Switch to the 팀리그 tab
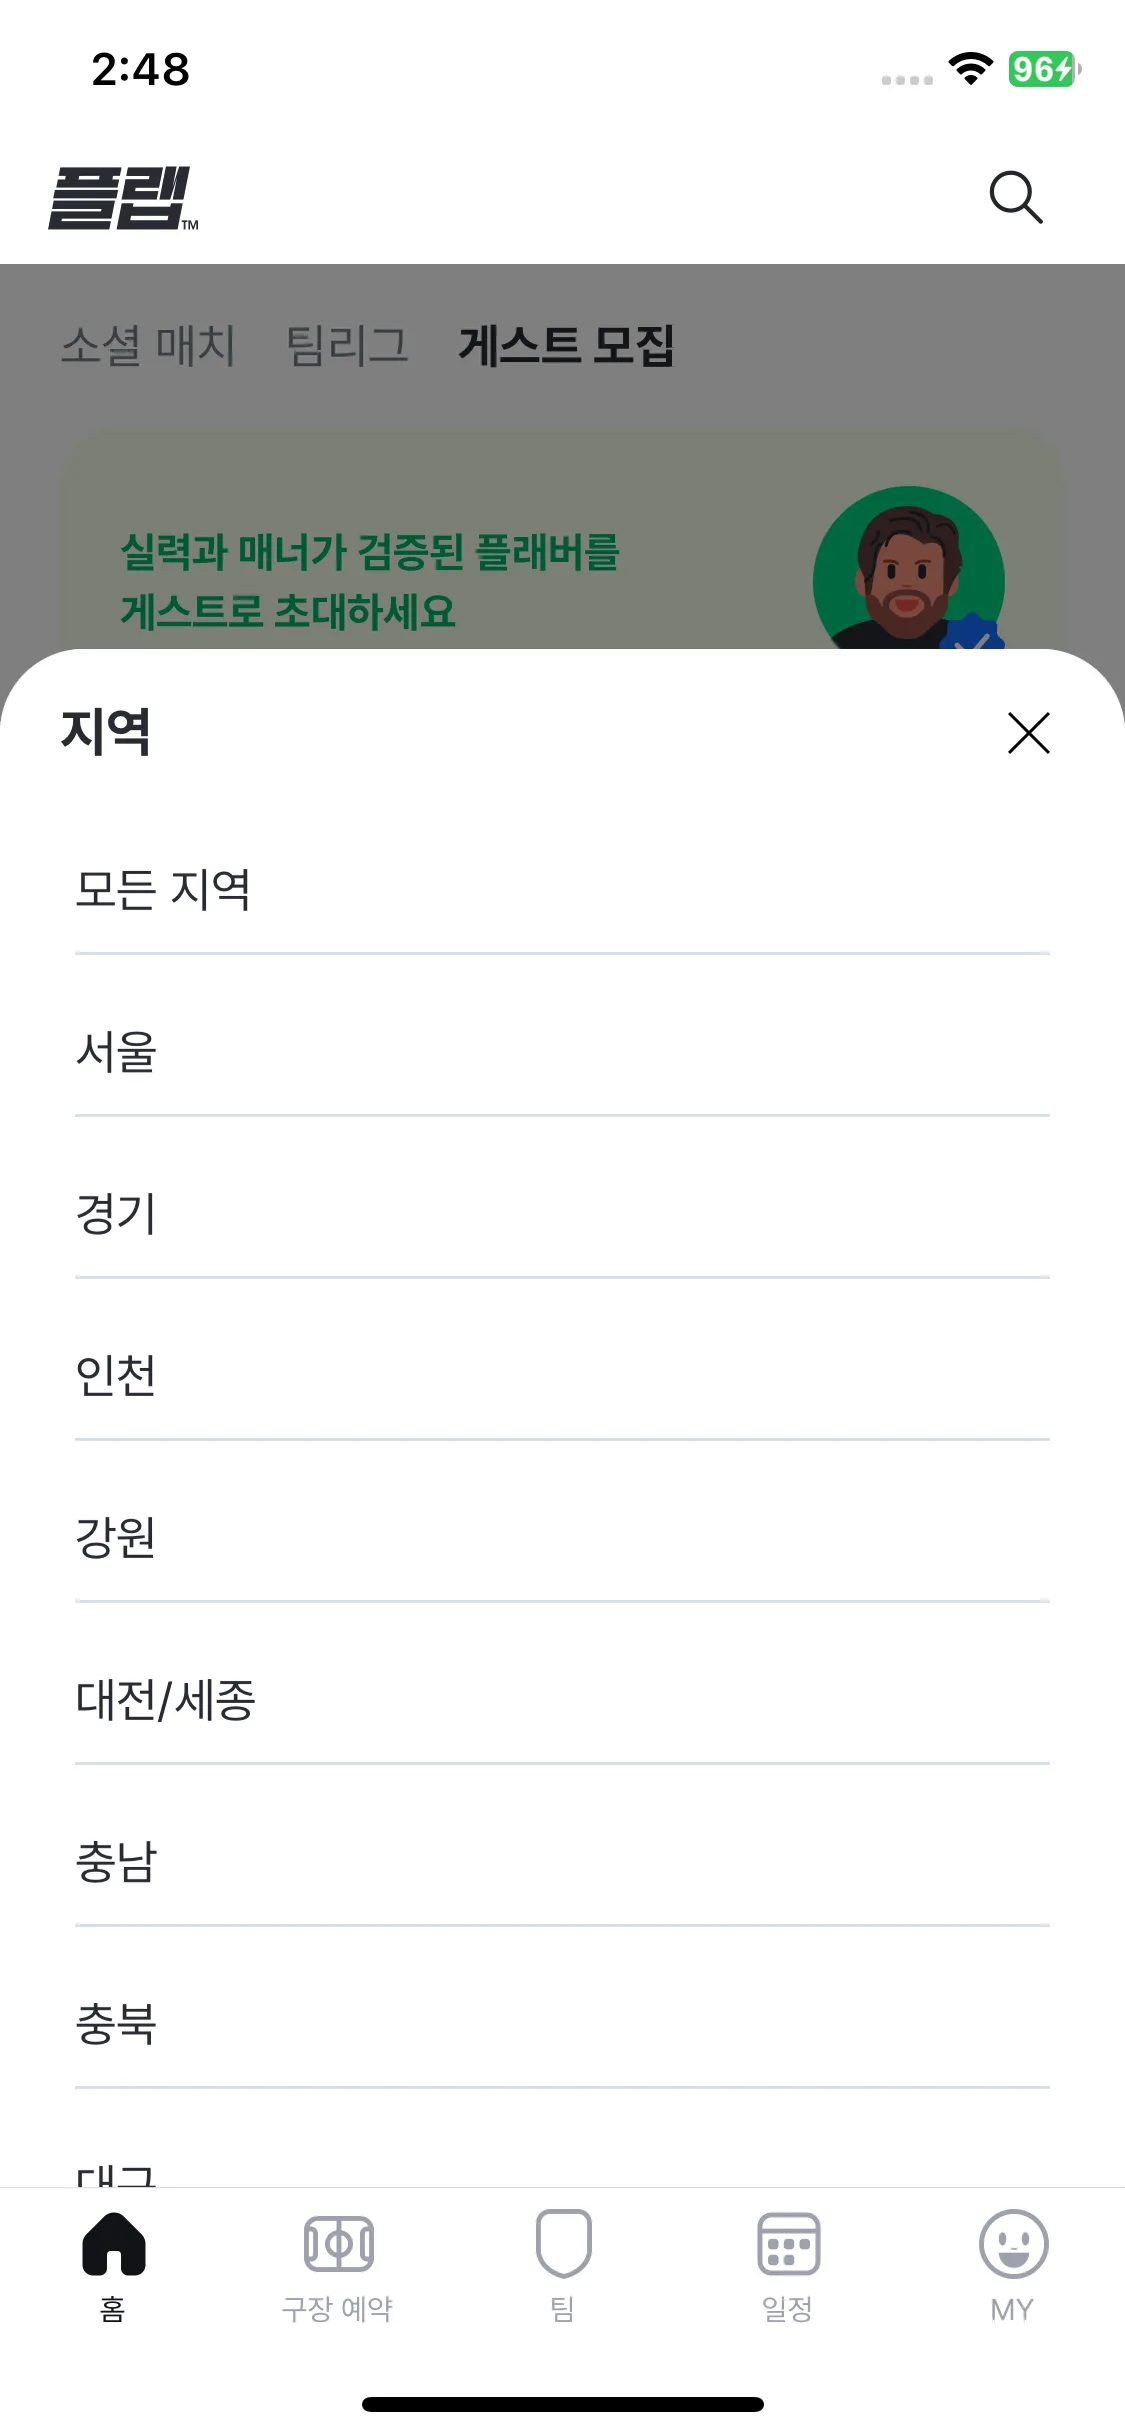Image resolution: width=1125 pixels, height=2436 pixels. pos(347,346)
